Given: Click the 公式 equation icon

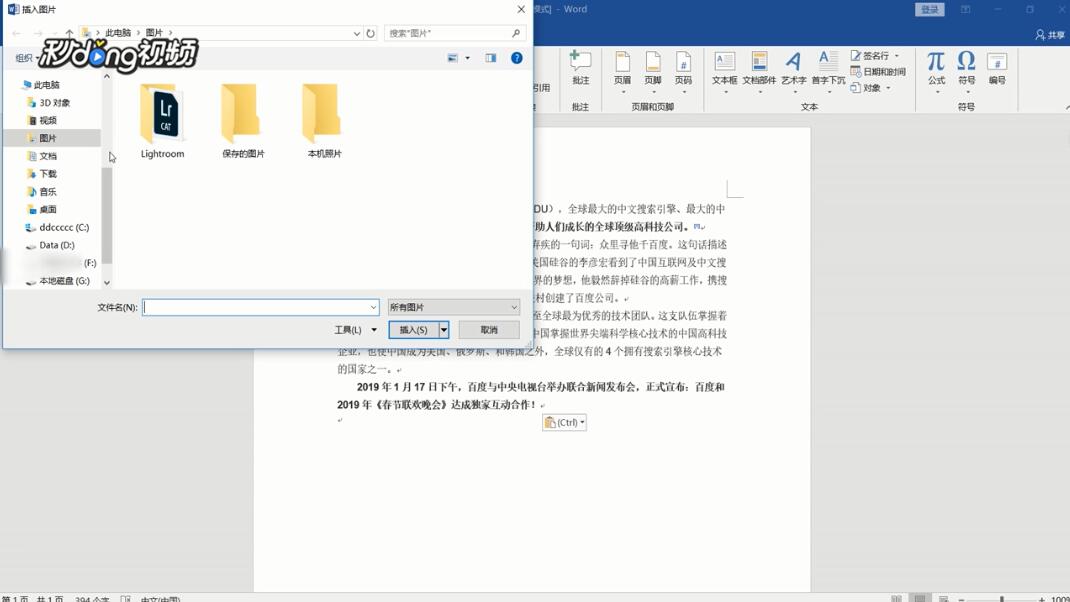Looking at the screenshot, I should click(x=936, y=70).
